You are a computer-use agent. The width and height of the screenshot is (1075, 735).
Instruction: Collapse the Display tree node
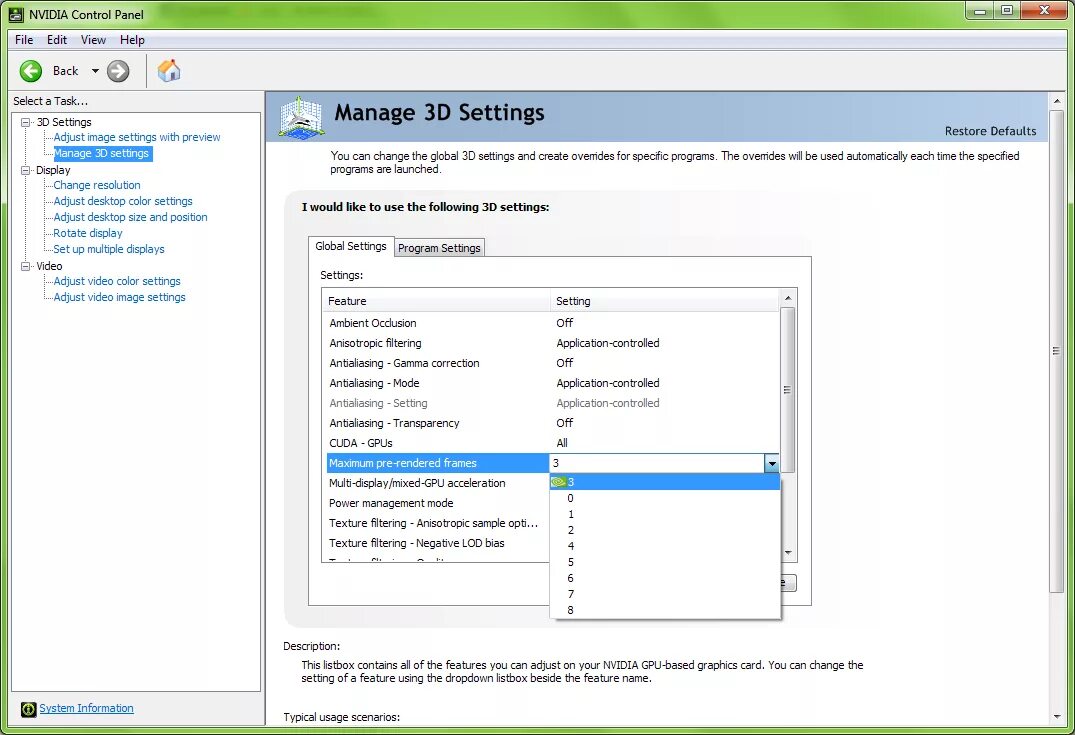pos(25,170)
